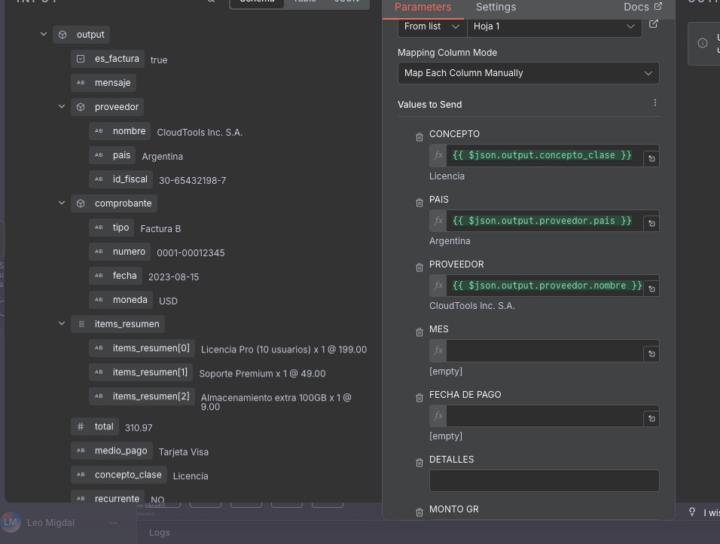Click the empty MES input field
This screenshot has height=544, width=720.
click(545, 351)
